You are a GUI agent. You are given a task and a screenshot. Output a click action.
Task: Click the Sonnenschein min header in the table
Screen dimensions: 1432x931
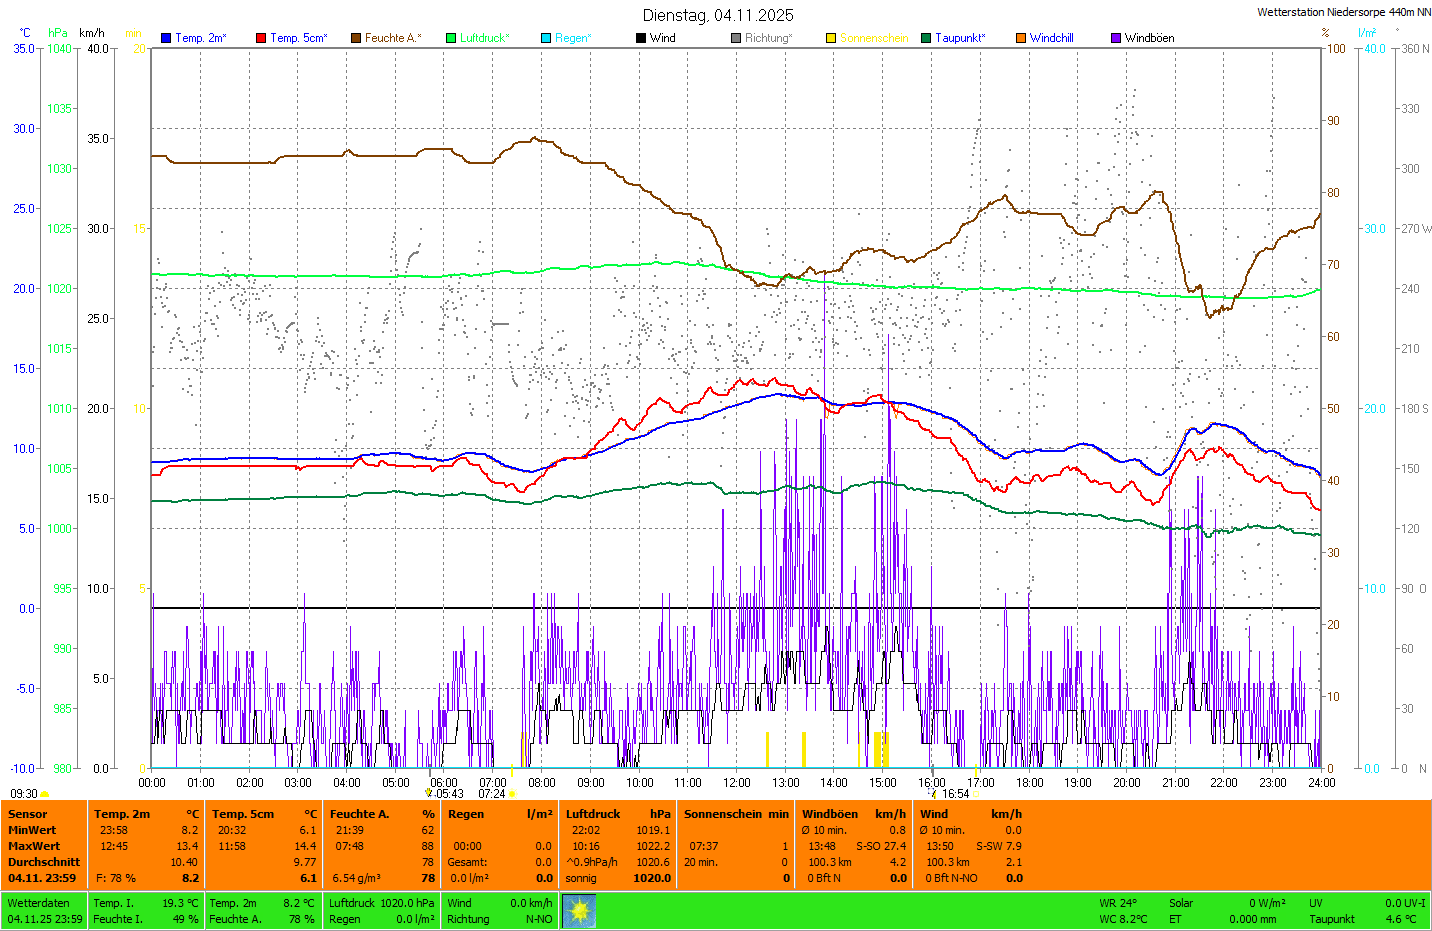(x=736, y=814)
